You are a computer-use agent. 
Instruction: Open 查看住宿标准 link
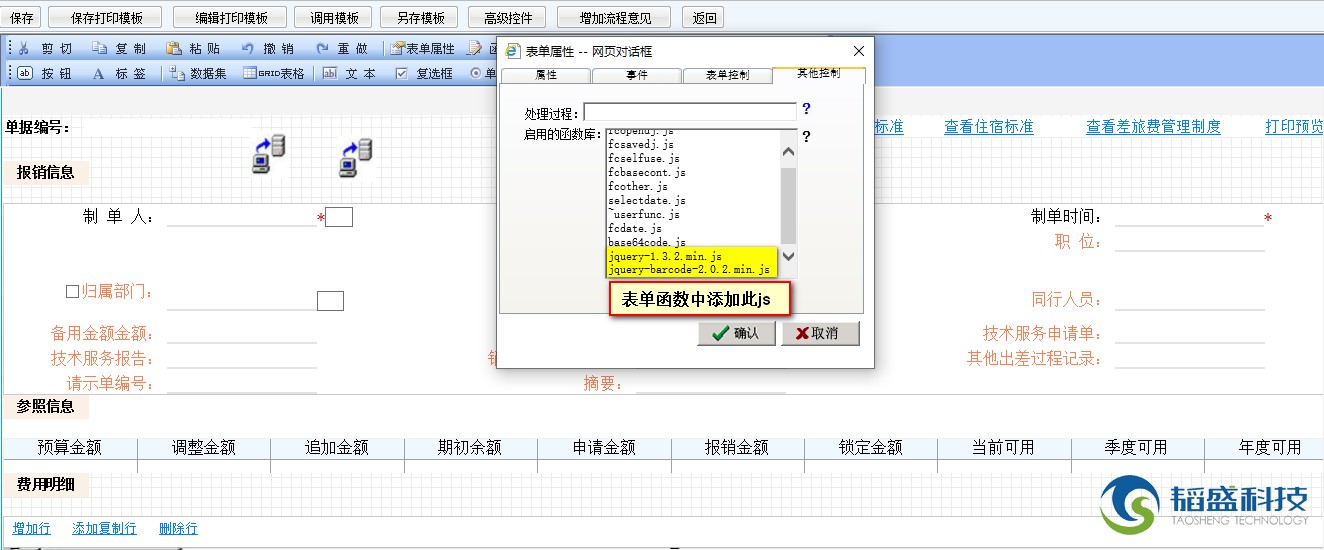989,127
